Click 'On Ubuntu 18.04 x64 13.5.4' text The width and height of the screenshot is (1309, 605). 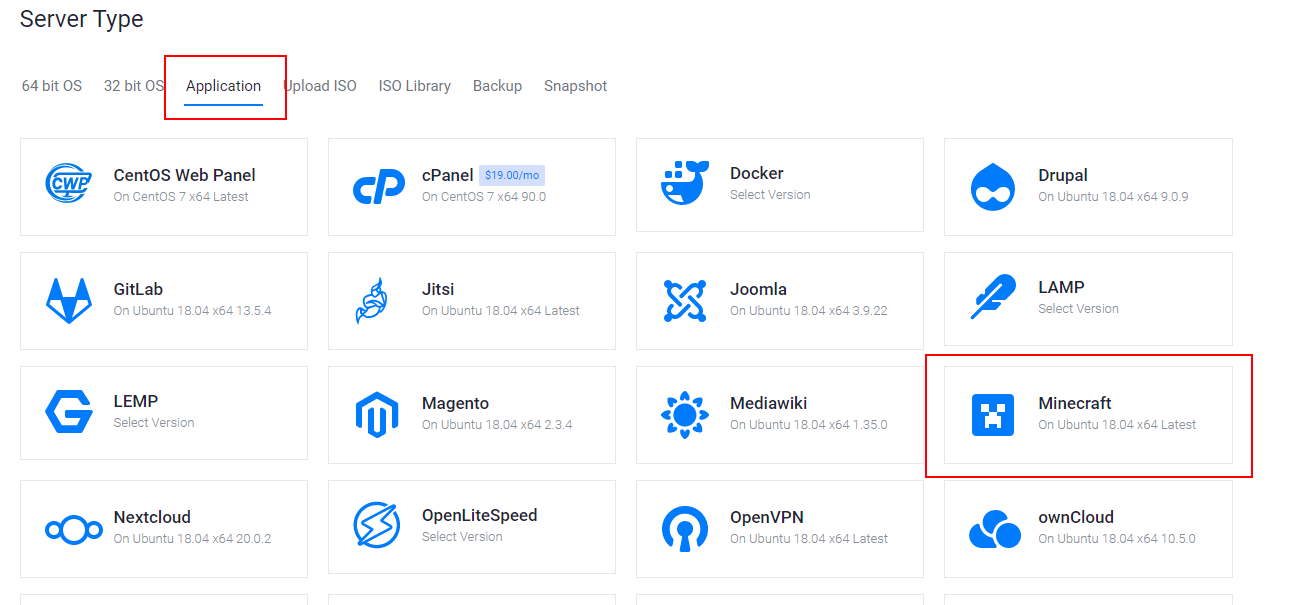click(x=193, y=310)
